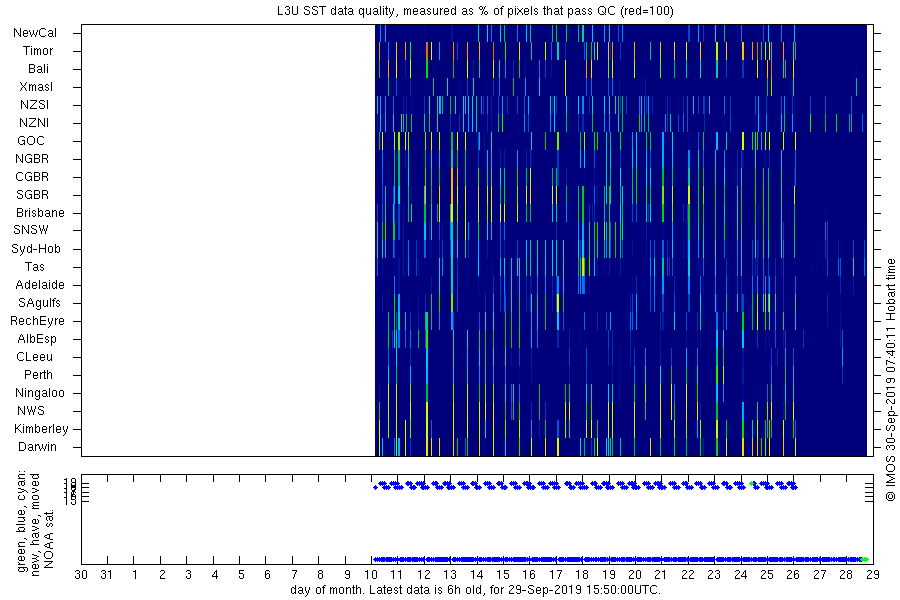Screen dimensions: 900x600
Task: Click the XmasI region label
Action: (x=36, y=87)
